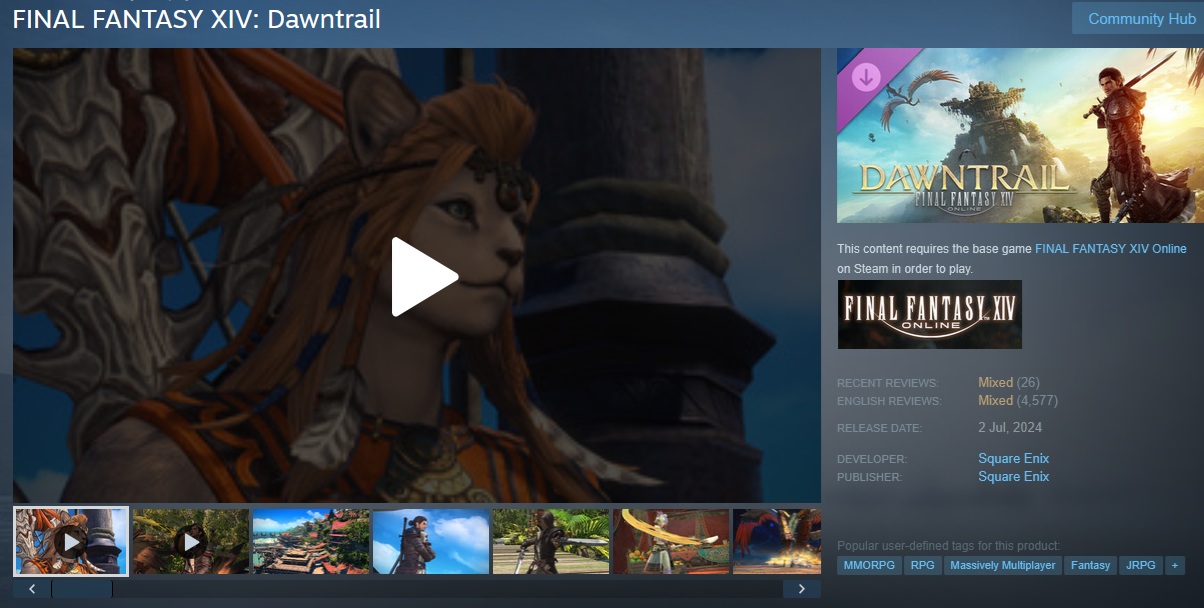Select the screenshot thumbnail with yellow sword slash
Screen dimensions: 1204x608
(670, 542)
